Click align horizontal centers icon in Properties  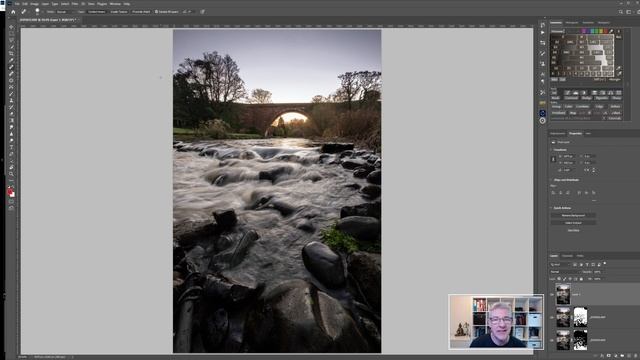point(560,193)
